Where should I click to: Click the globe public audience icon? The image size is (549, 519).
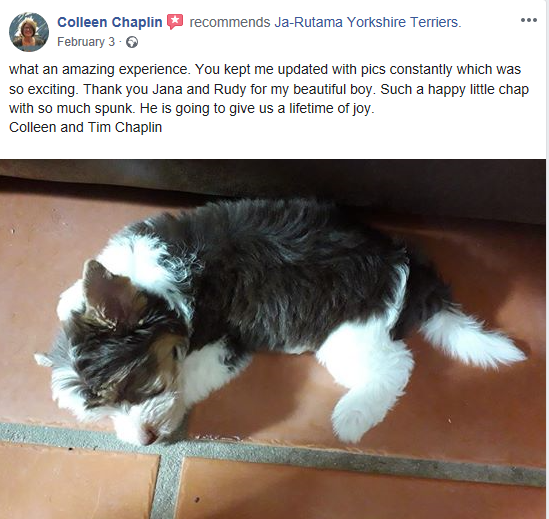[132, 42]
